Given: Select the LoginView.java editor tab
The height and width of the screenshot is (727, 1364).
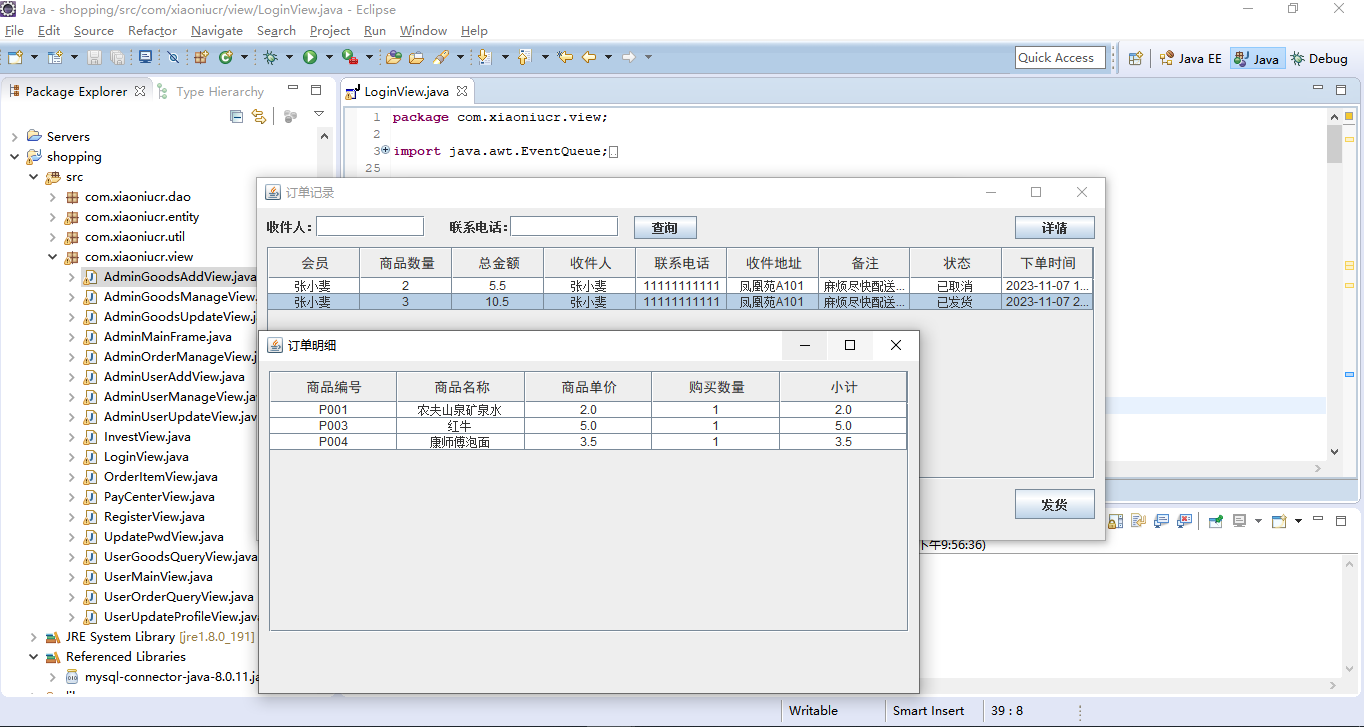Looking at the screenshot, I should click(406, 91).
